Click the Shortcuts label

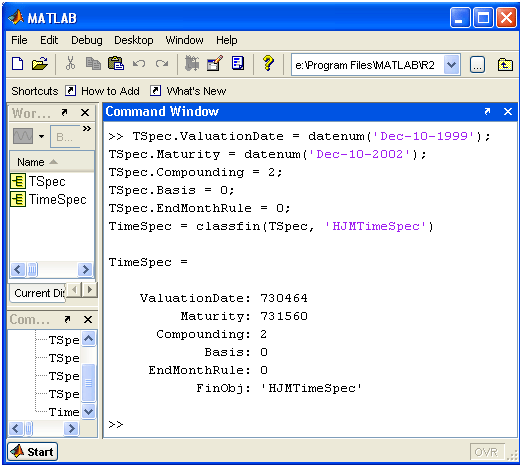35,91
